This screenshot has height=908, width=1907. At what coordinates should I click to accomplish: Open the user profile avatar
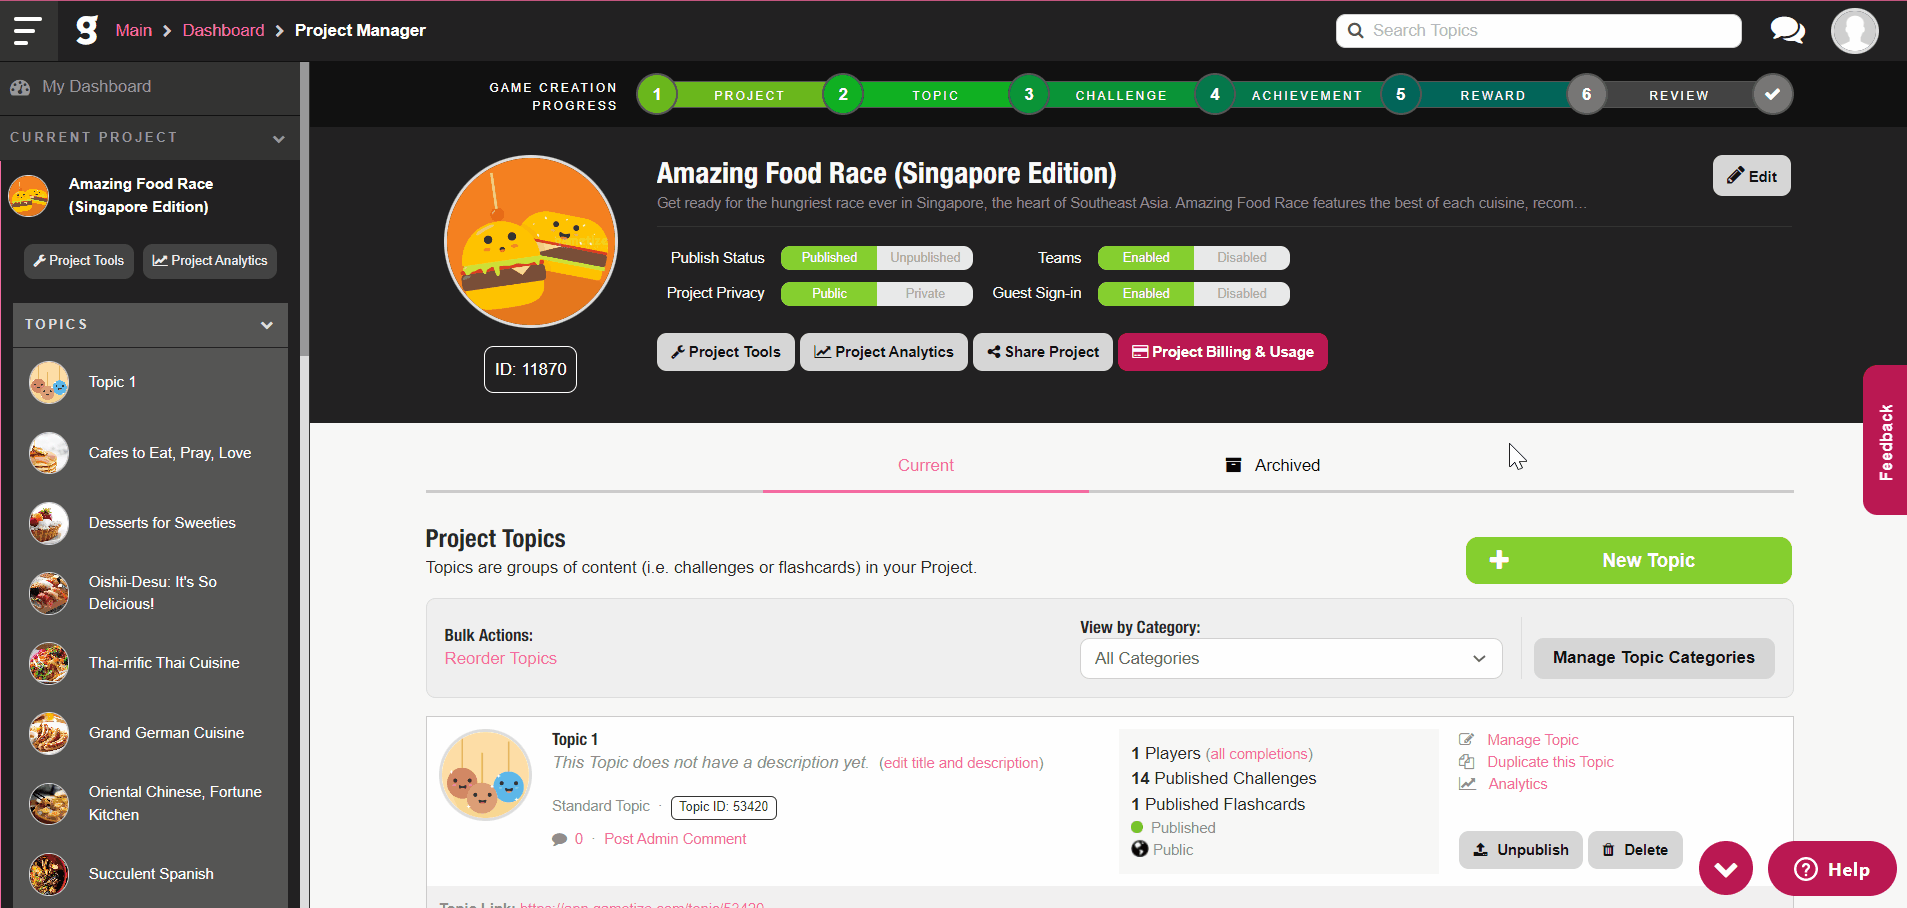(1854, 31)
